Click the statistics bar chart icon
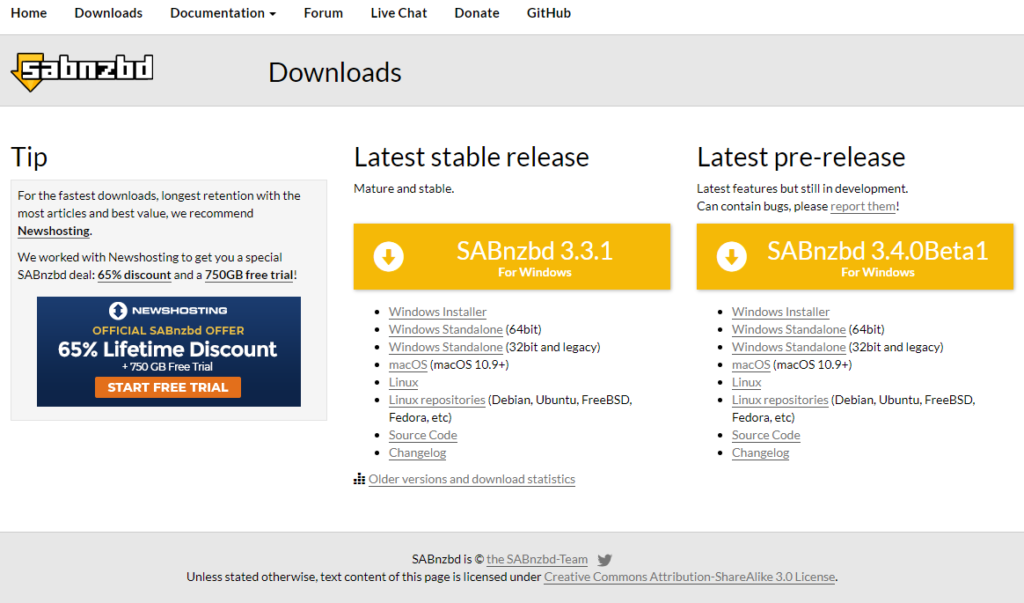Image resolution: width=1024 pixels, height=603 pixels. [359, 479]
